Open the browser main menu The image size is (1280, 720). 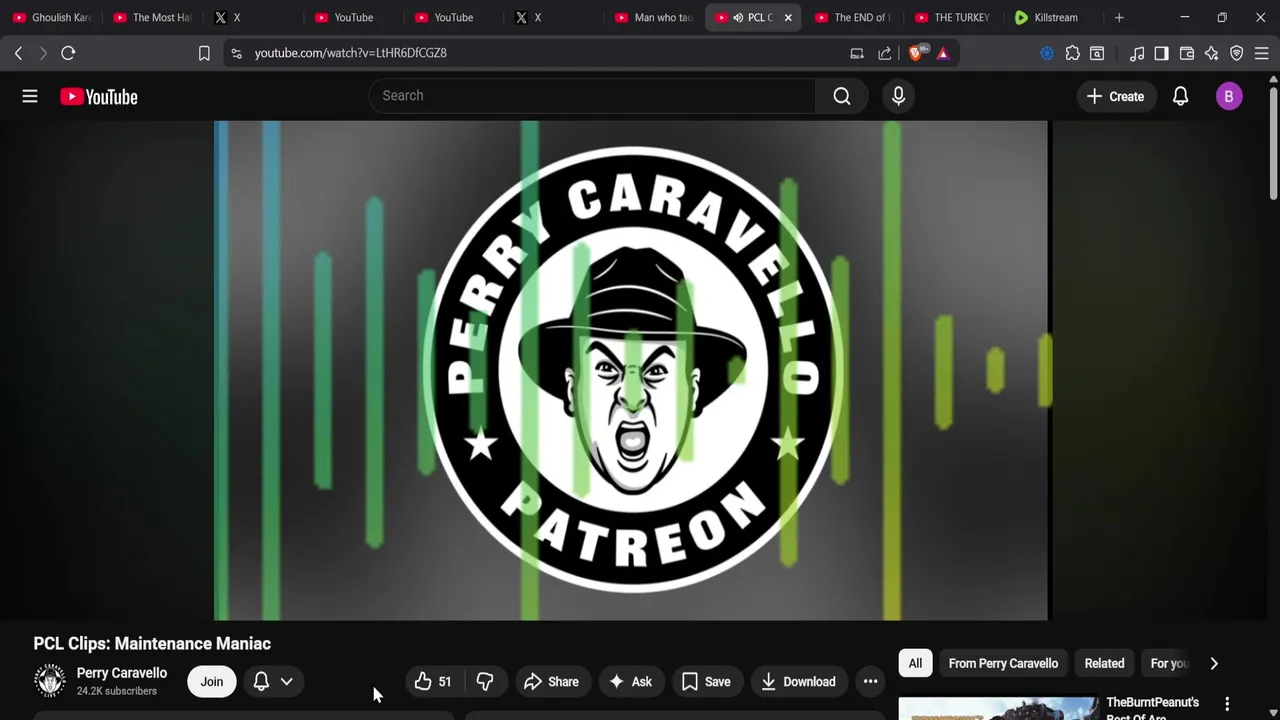pyautogui.click(x=1261, y=53)
